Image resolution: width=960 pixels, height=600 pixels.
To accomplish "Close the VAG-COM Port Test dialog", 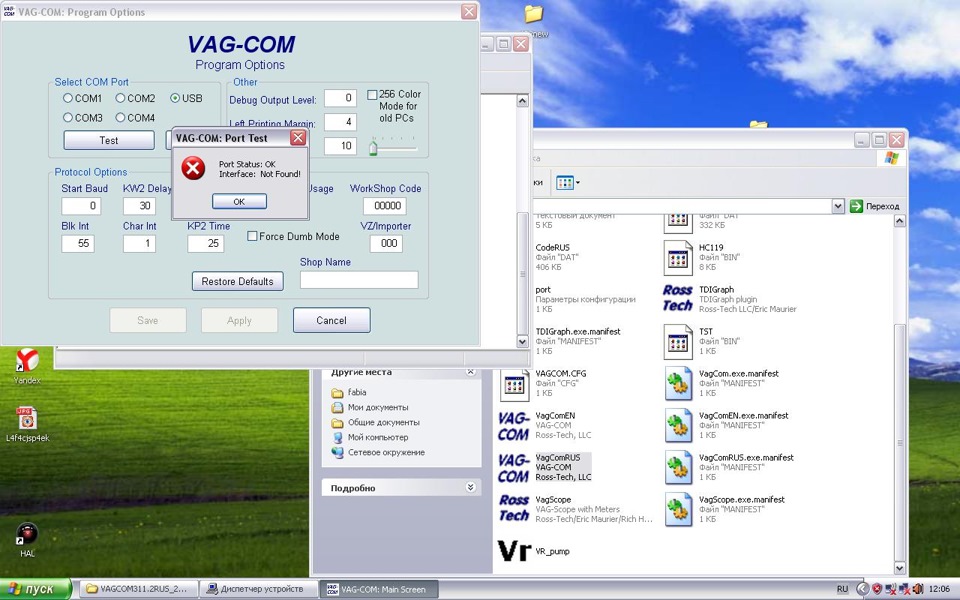I will [x=298, y=138].
